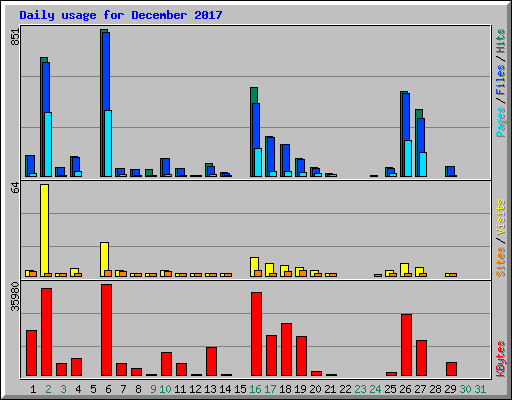Viewport: 512px width, 400px height.
Task: Click the cyan "Pages" legend label
Action: point(501,122)
